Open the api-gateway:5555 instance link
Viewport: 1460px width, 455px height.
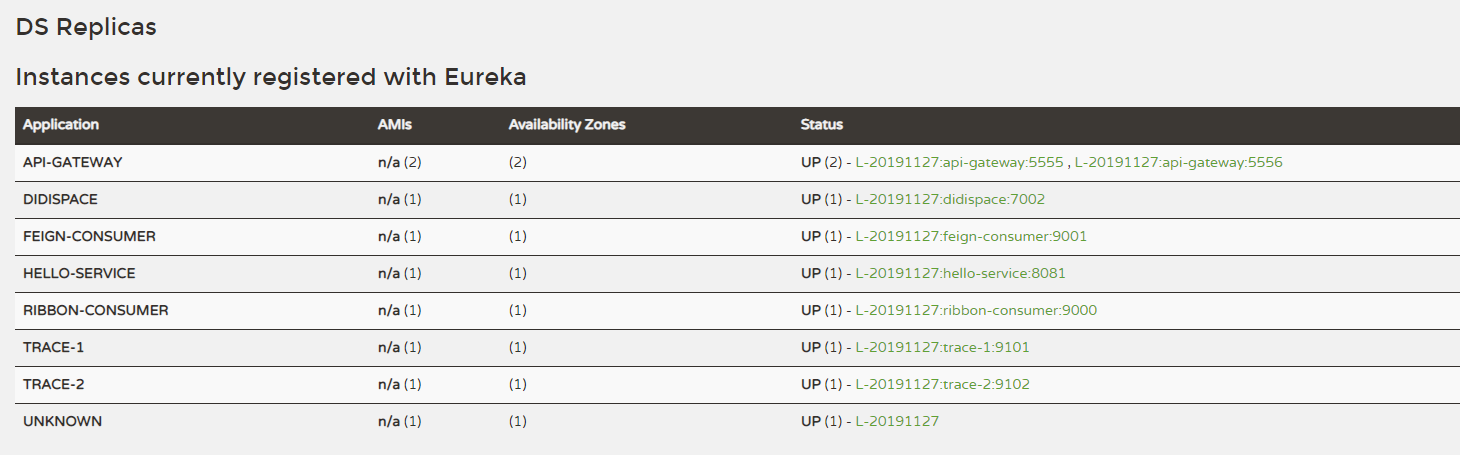[x=959, y=162]
